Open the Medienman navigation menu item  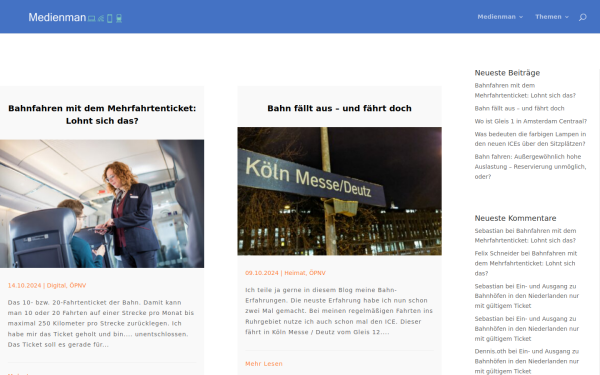496,17
